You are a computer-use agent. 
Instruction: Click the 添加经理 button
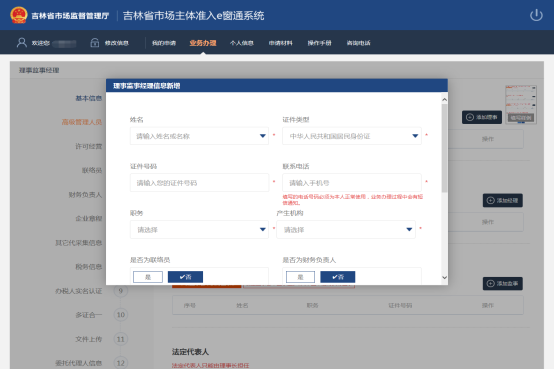(503, 200)
